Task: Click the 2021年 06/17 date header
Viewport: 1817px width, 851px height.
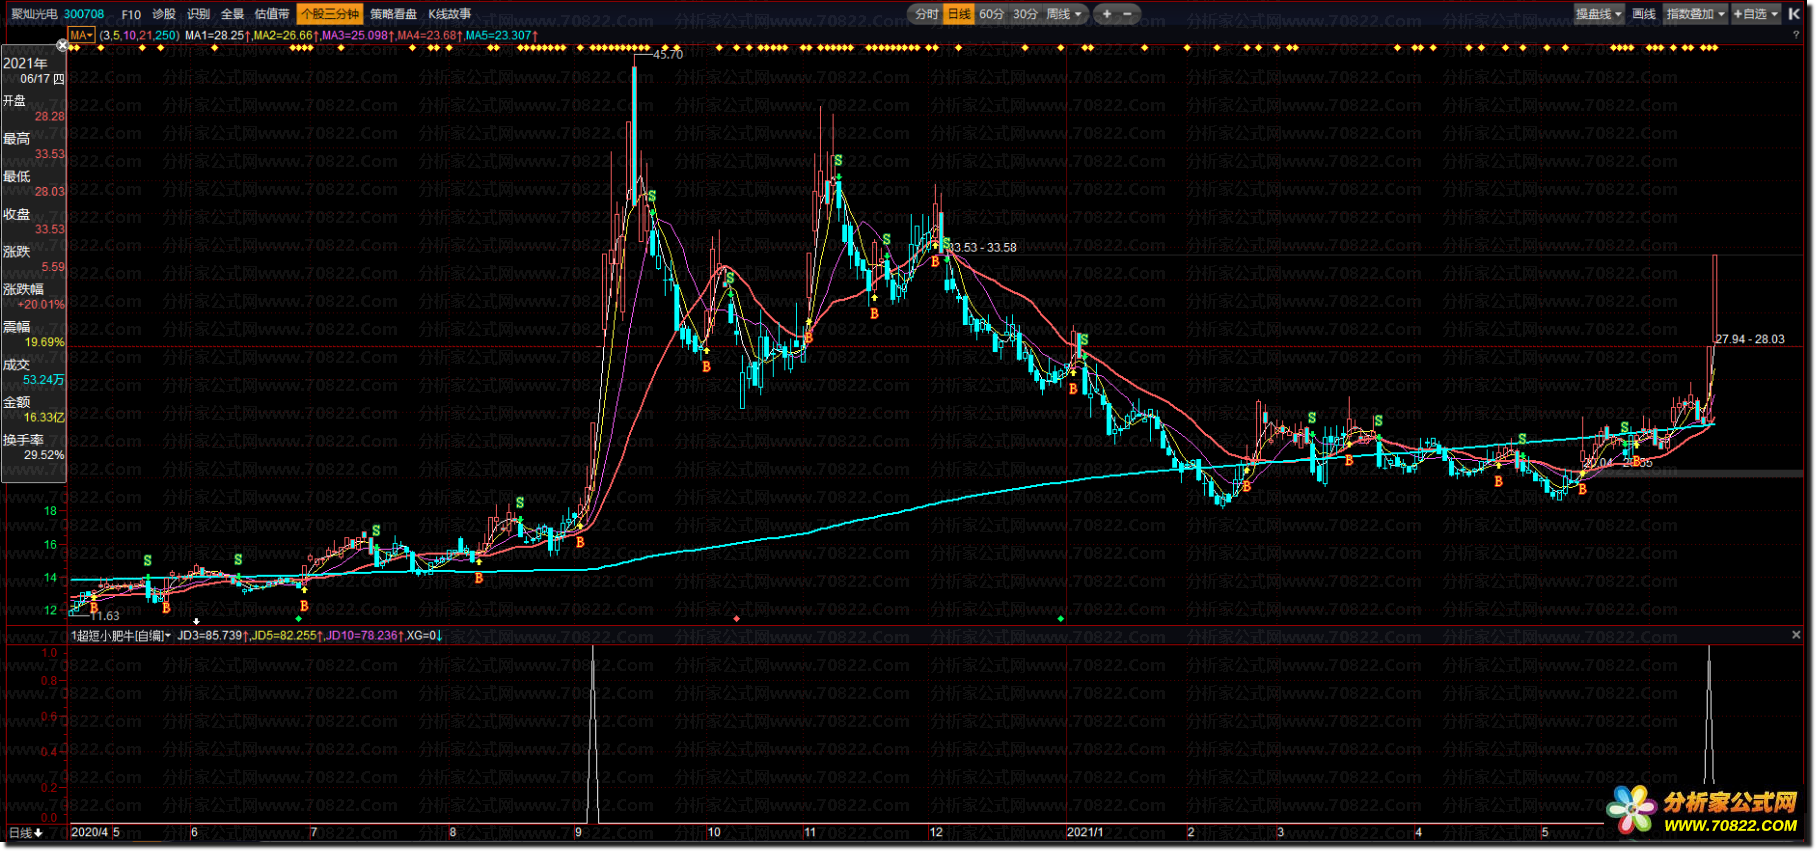Action: coord(34,70)
